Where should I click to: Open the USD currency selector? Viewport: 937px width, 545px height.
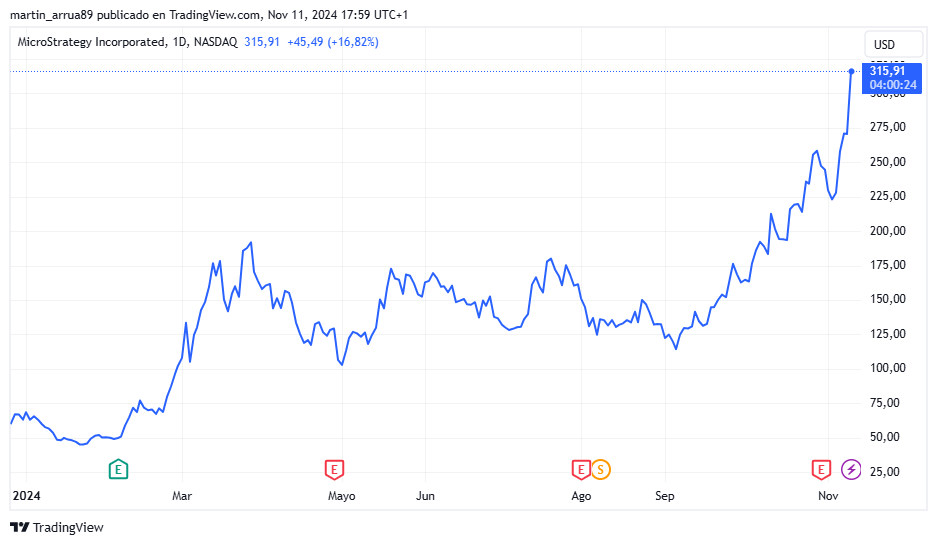tap(884, 45)
